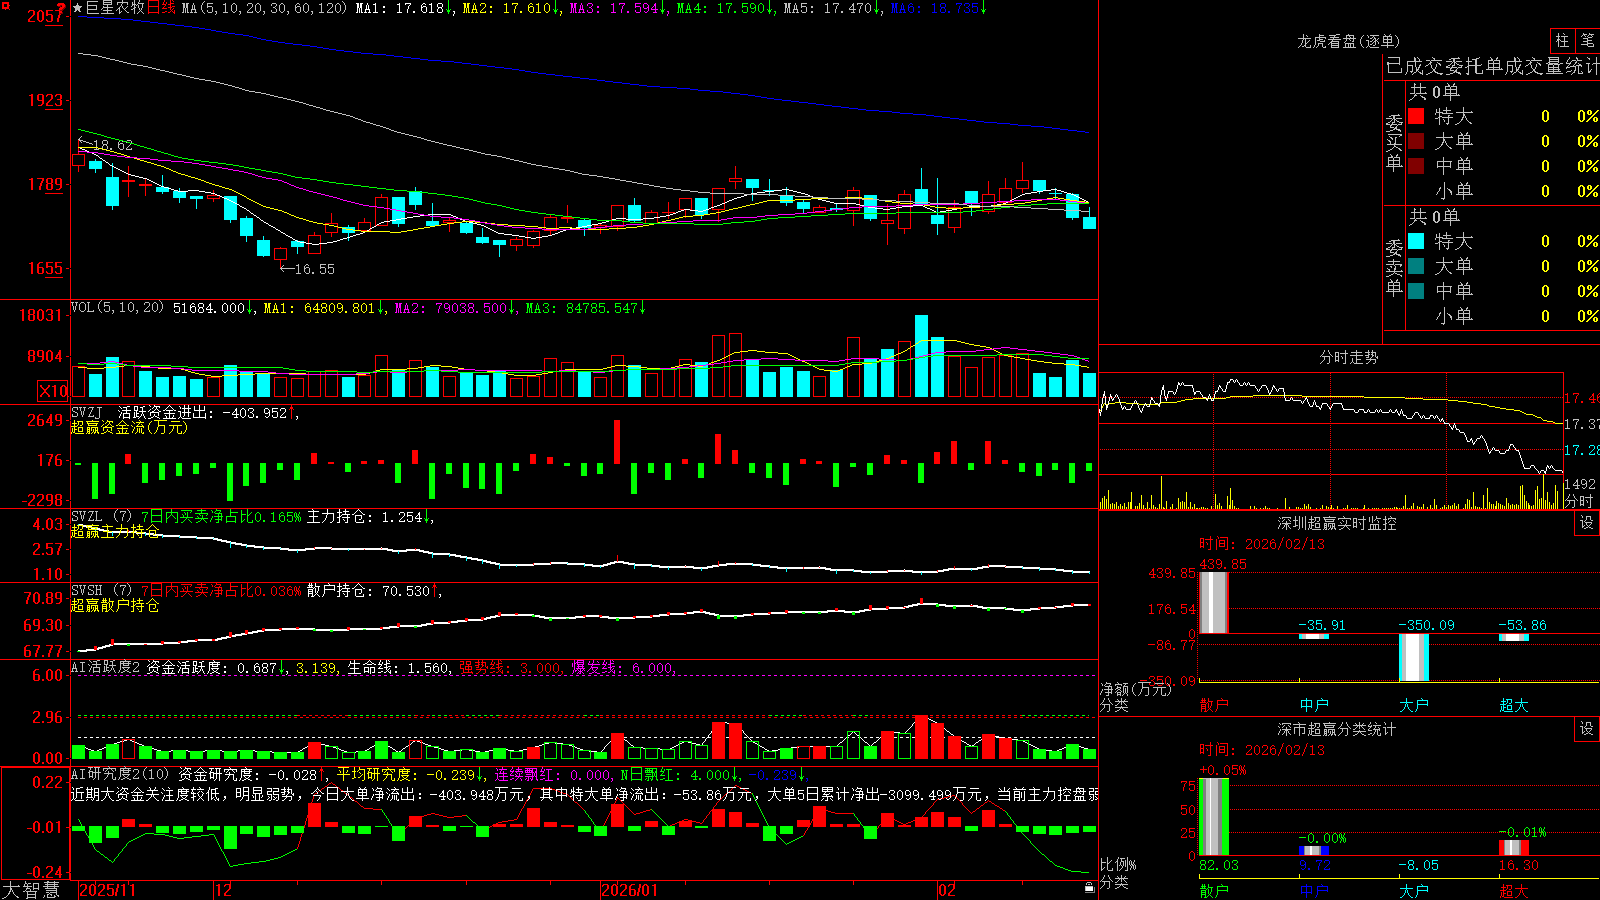Click the 2025/11 timeline marker
Viewport: 1600px width, 900px height.
pos(107,890)
